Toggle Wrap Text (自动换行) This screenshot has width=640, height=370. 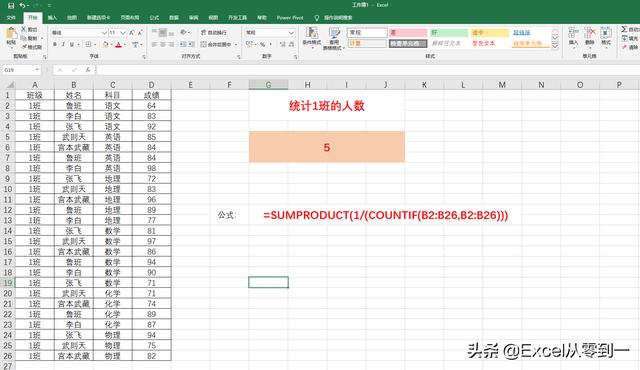pyautogui.click(x=214, y=32)
